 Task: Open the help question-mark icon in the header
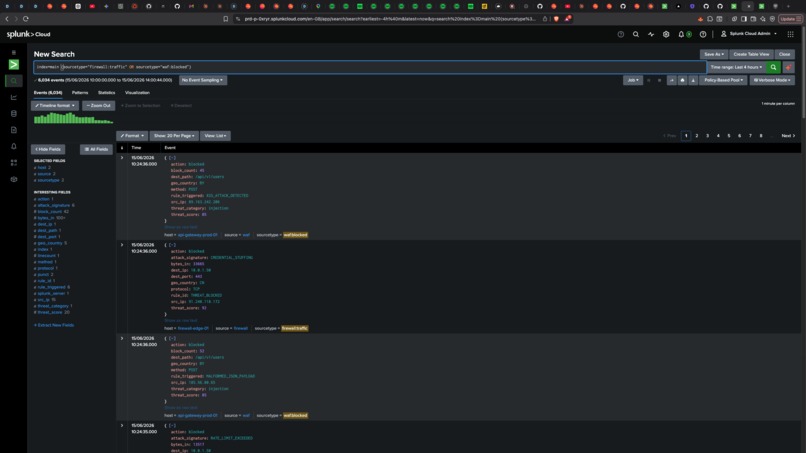pyautogui.click(x=703, y=34)
